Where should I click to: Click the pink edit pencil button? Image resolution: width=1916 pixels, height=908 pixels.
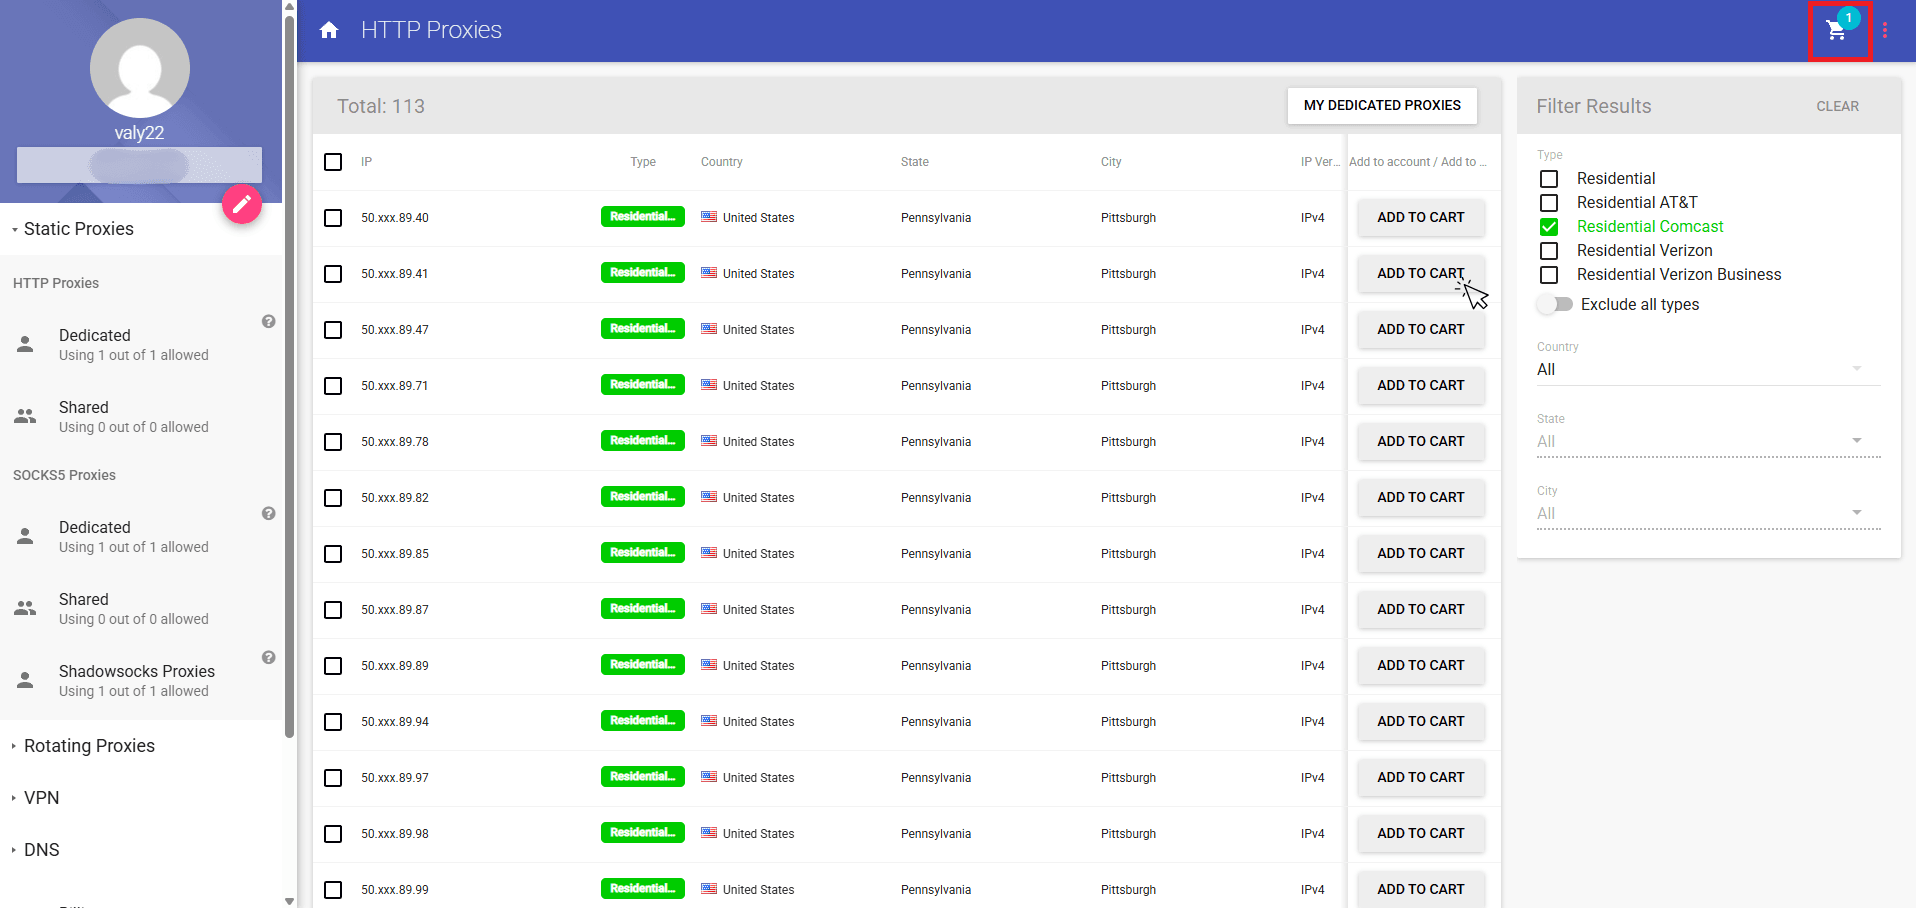(x=241, y=204)
